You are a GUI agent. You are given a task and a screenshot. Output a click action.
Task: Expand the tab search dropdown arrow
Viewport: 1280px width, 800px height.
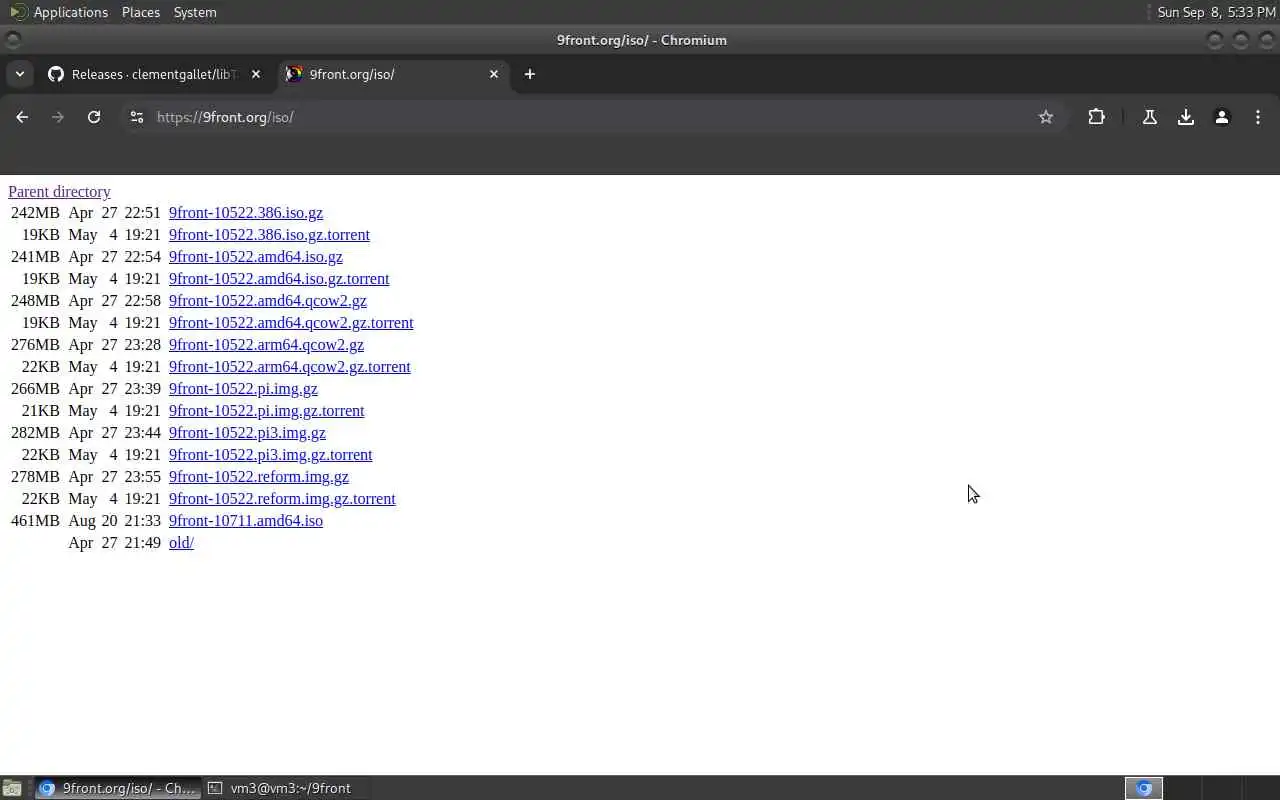19,74
